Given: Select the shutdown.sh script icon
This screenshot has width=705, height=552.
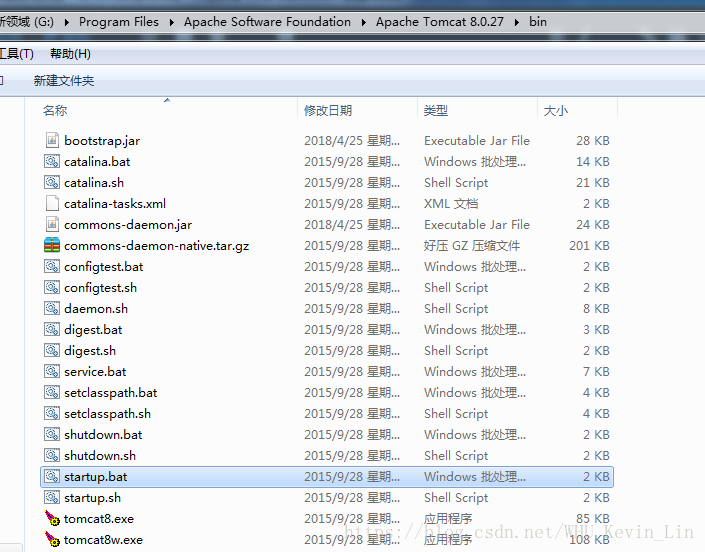Looking at the screenshot, I should pos(52,456).
